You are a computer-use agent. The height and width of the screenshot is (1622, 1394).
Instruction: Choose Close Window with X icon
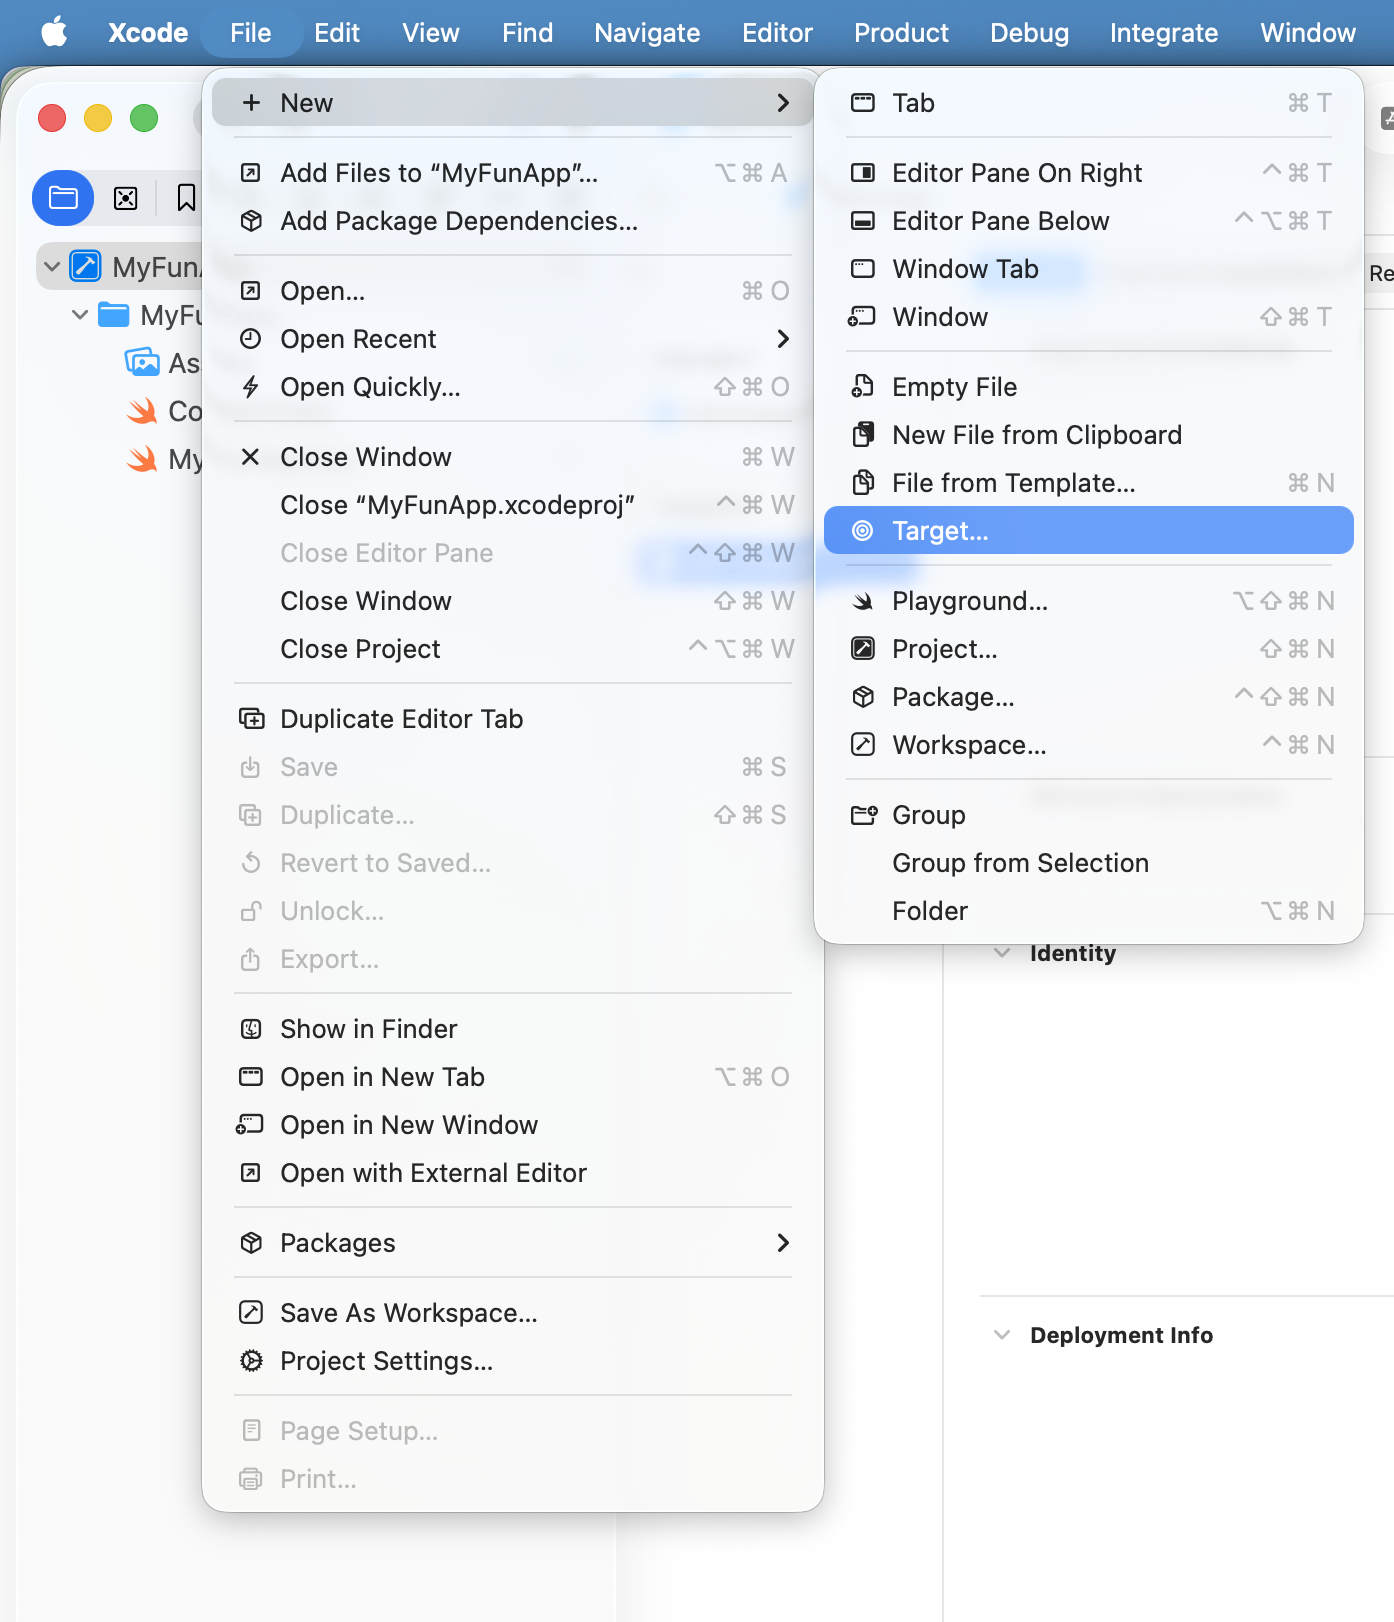click(x=513, y=457)
